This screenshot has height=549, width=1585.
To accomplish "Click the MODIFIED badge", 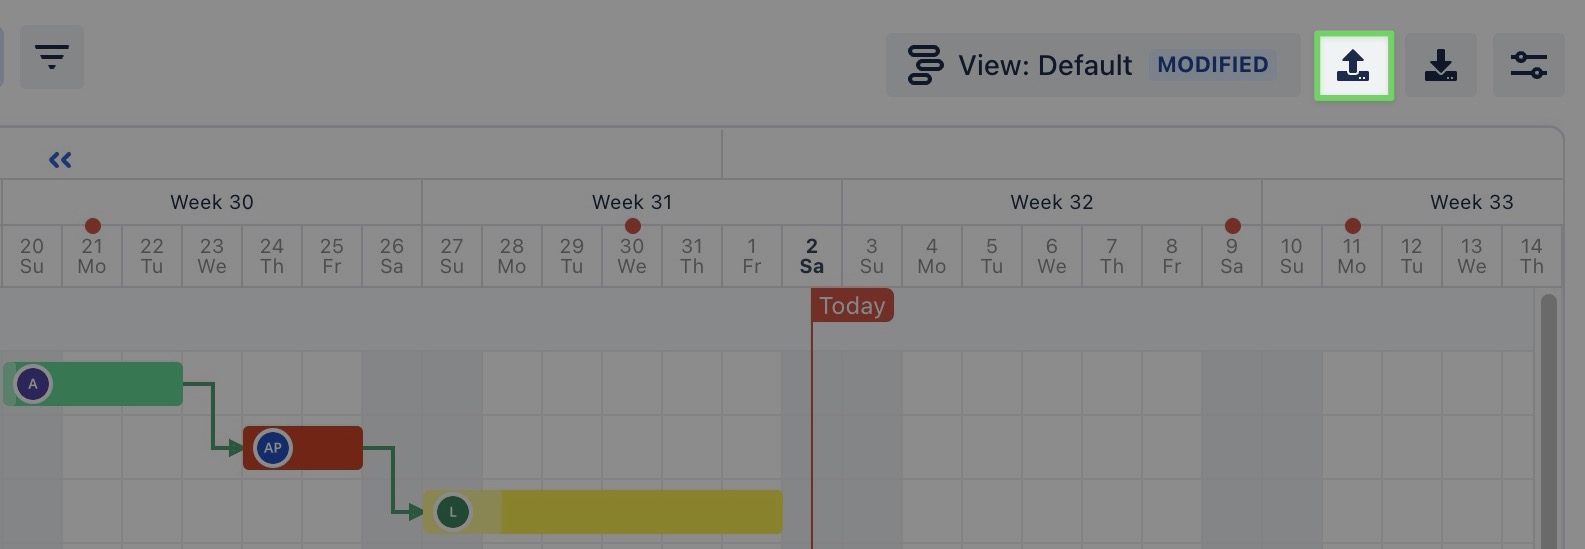I will tap(1212, 65).
